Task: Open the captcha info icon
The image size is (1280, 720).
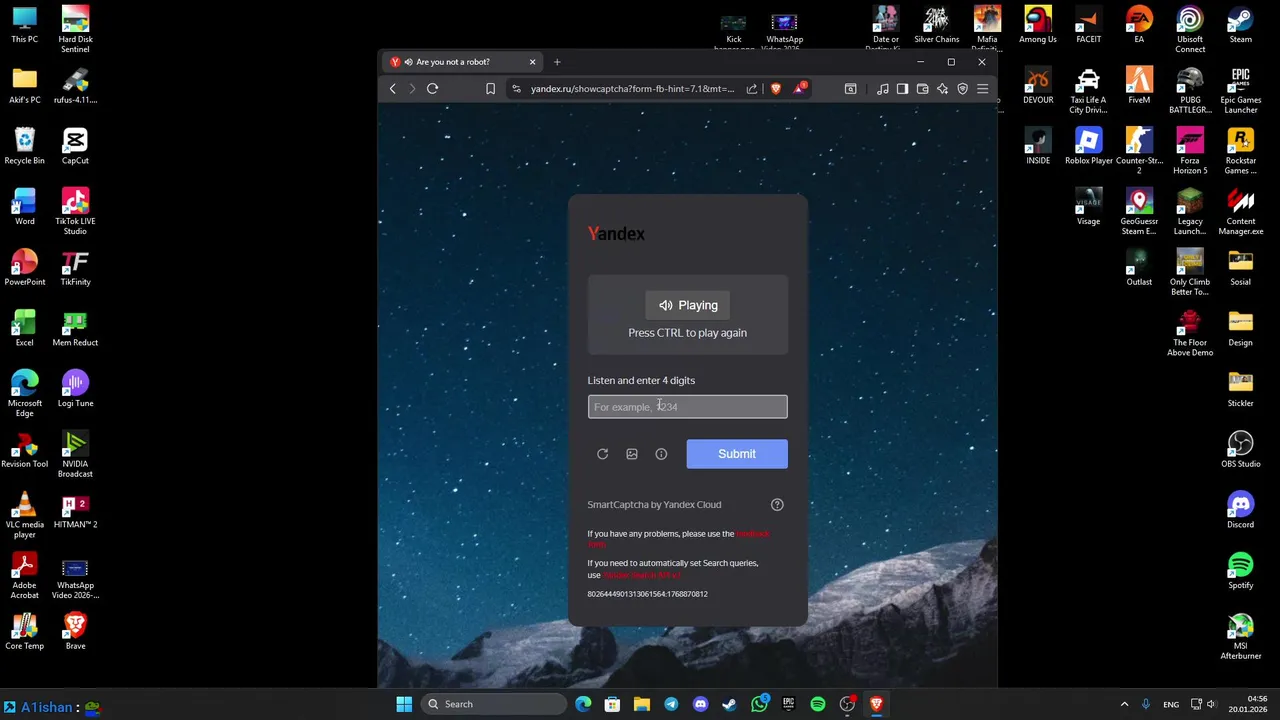Action: [x=661, y=454]
